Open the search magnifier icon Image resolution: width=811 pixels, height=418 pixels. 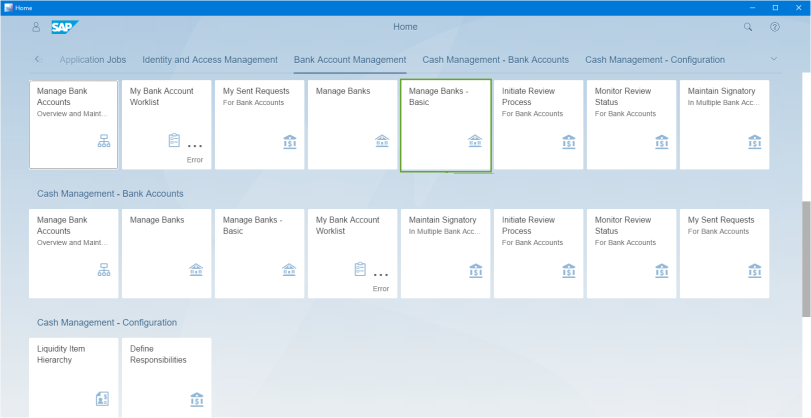click(748, 27)
